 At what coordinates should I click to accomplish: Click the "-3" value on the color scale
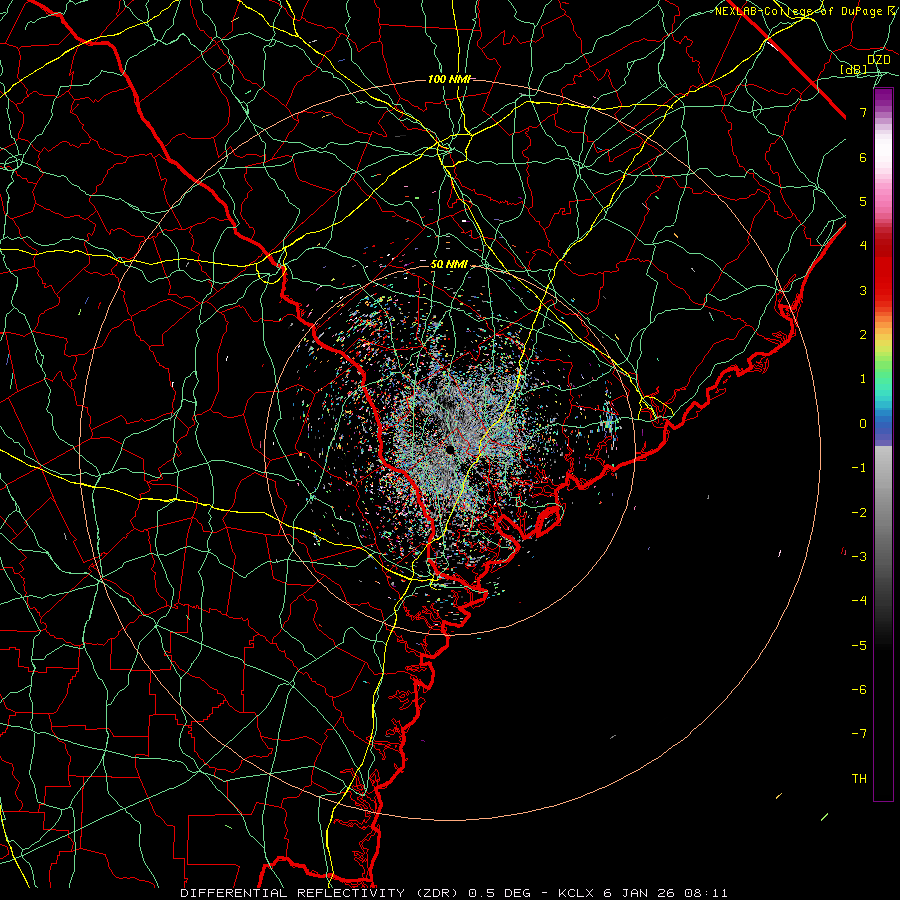click(859, 557)
